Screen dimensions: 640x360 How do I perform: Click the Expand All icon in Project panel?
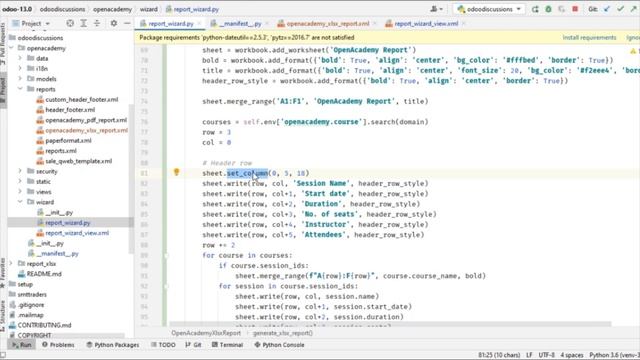tap(84, 24)
